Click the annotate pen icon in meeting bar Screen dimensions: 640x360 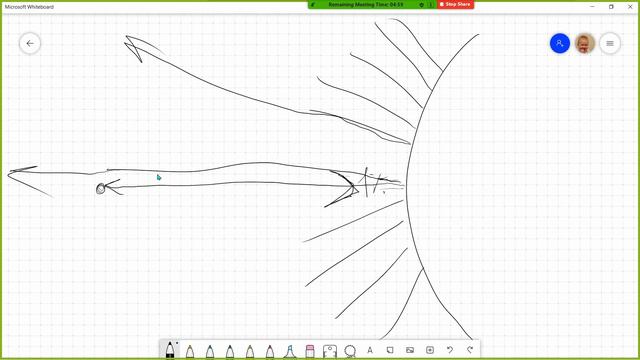(313, 4)
